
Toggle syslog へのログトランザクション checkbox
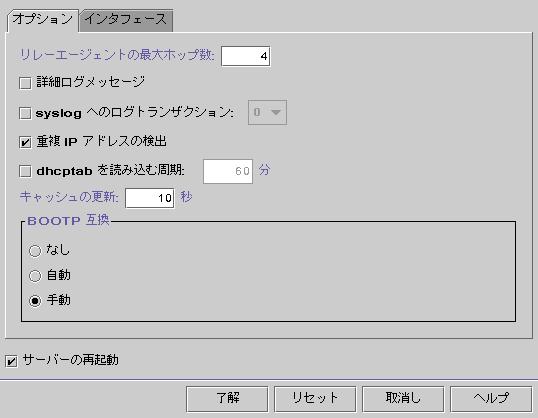(x=25, y=113)
